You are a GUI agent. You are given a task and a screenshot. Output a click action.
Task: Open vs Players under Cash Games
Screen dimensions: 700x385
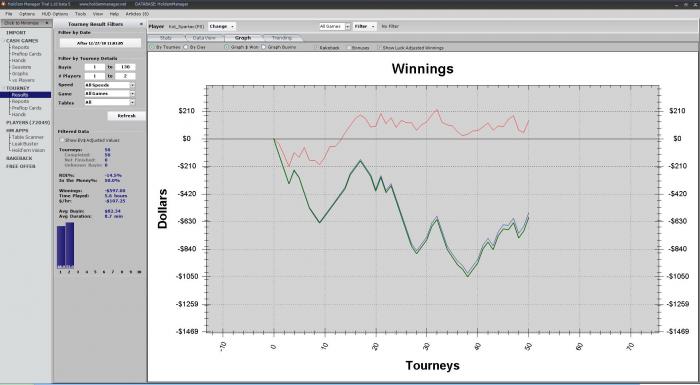23,80
